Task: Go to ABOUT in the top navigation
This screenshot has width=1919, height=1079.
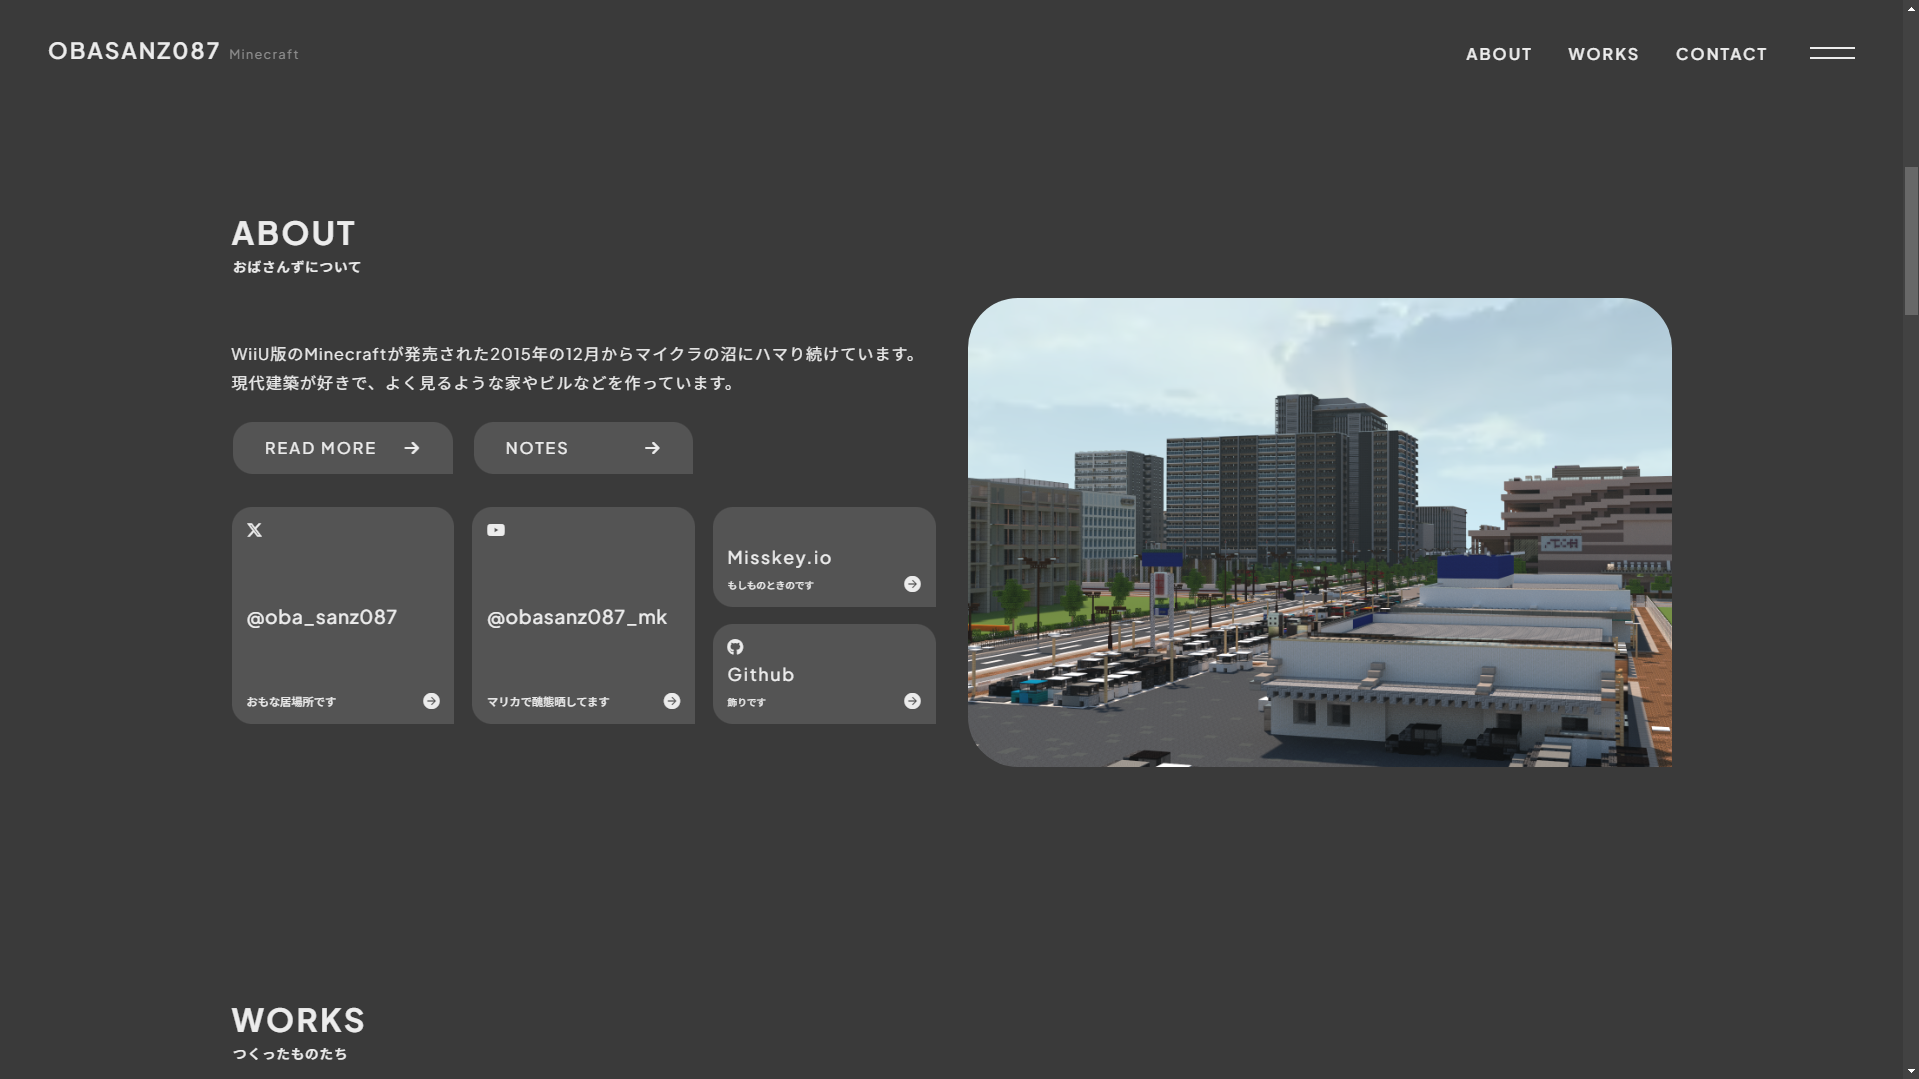Action: 1498,54
